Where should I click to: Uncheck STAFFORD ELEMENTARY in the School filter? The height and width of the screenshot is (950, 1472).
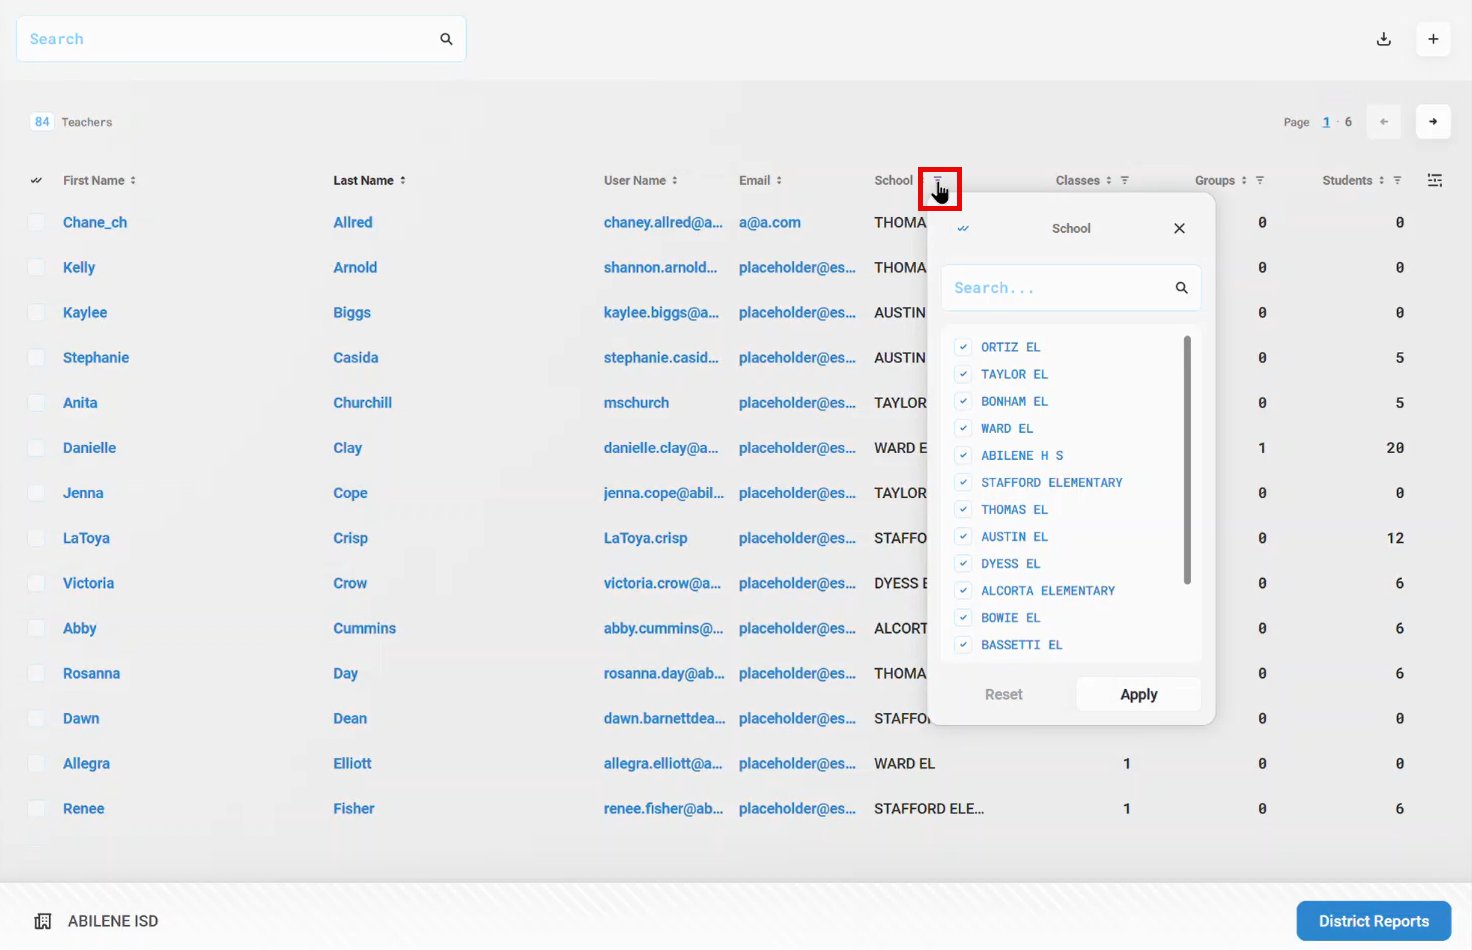(963, 482)
